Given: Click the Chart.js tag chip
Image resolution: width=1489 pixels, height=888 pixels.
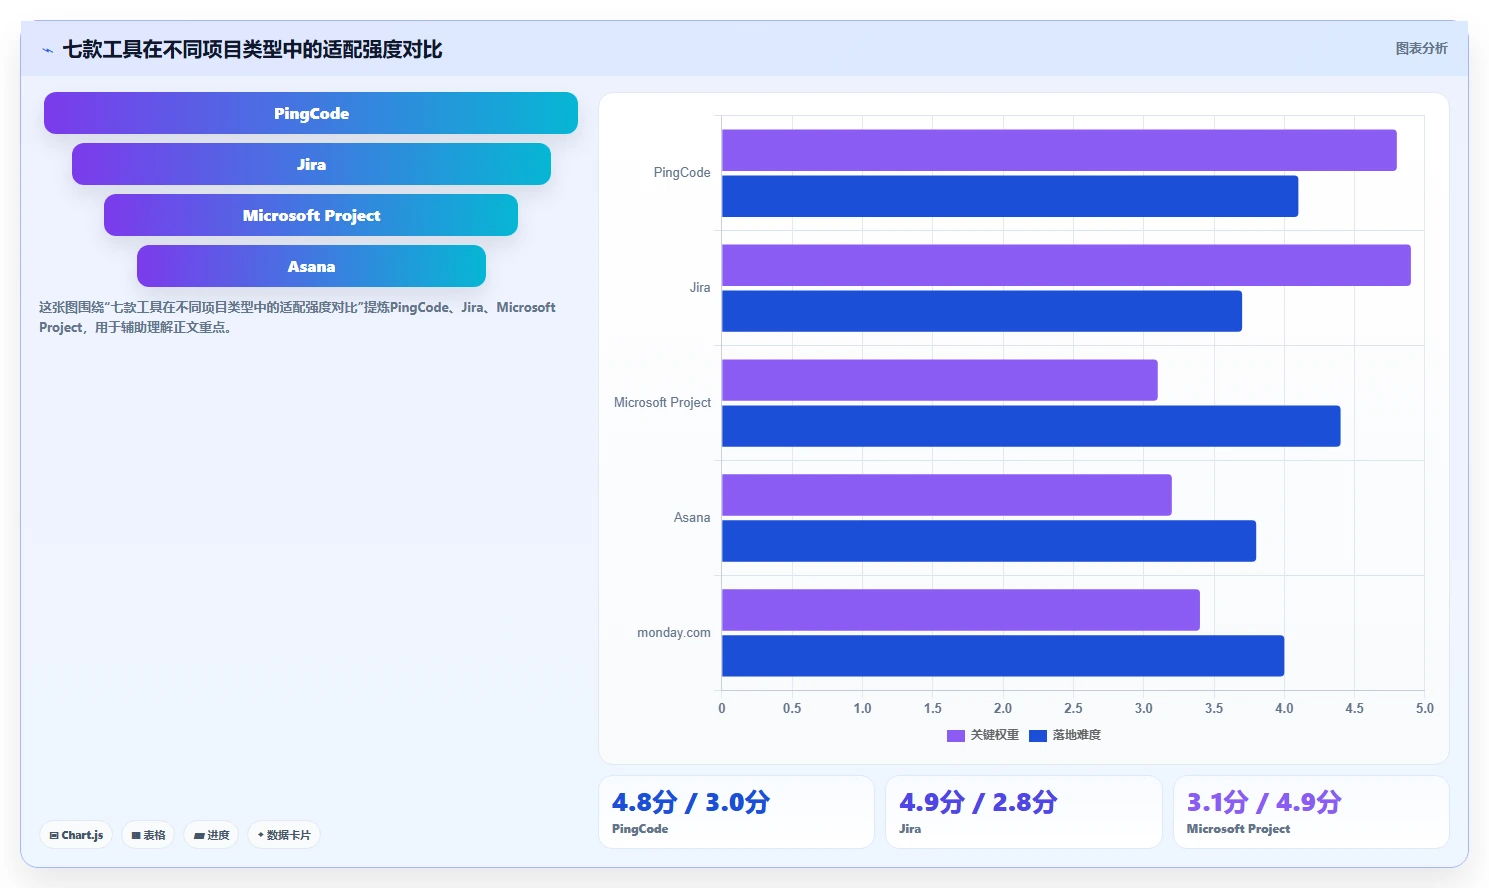Looking at the screenshot, I should point(76,835).
